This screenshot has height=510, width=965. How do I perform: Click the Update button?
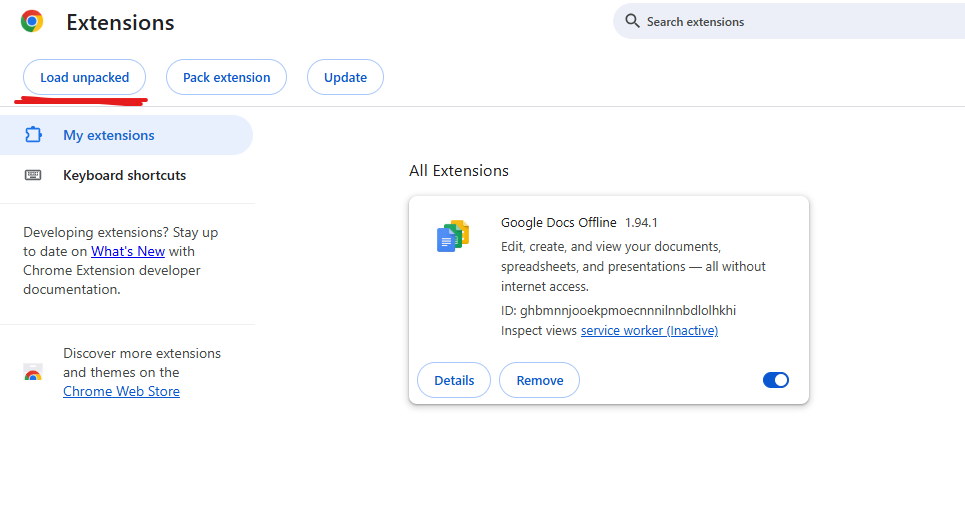coord(345,78)
